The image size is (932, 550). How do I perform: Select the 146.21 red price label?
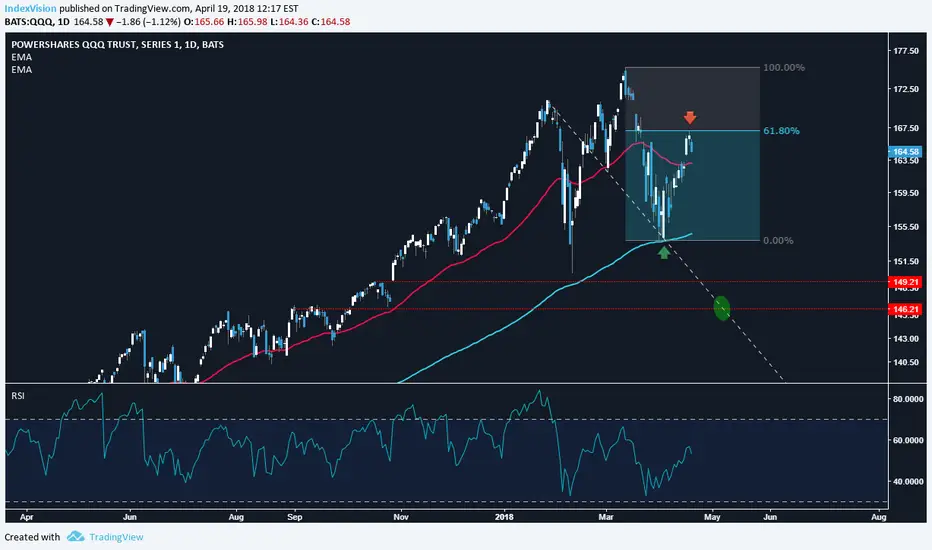click(x=904, y=309)
